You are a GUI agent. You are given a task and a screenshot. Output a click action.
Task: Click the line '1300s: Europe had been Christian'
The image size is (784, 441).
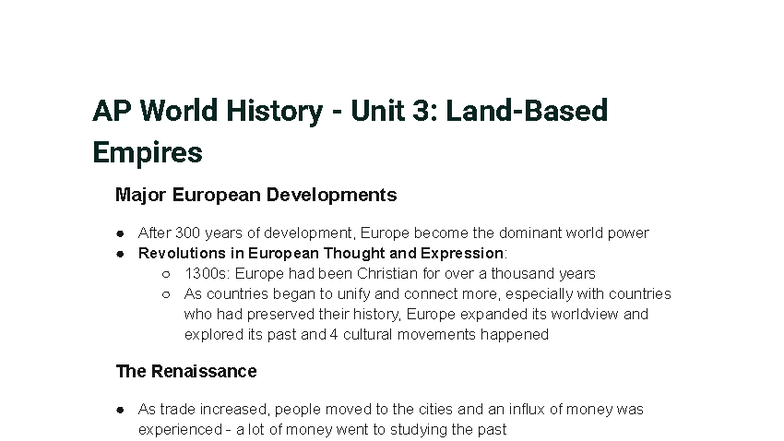point(390,274)
